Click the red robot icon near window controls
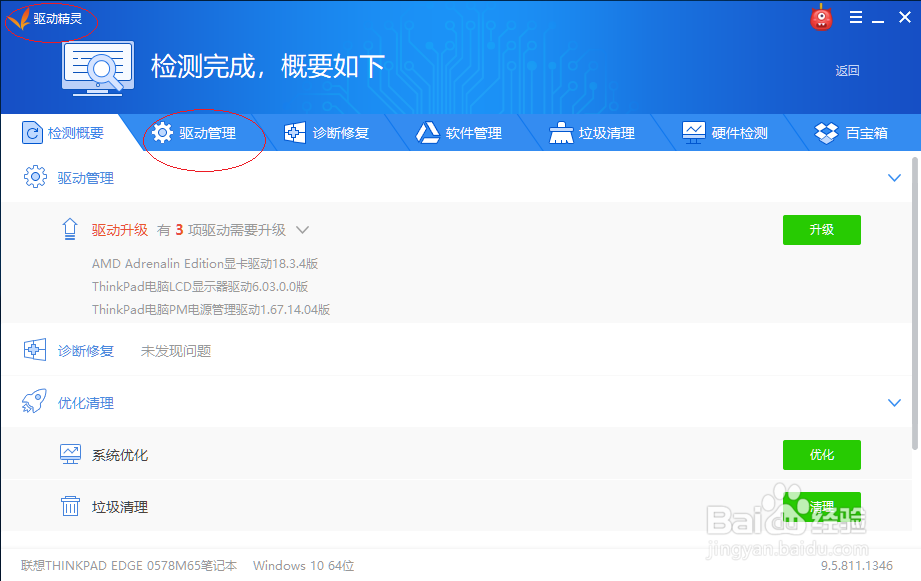This screenshot has height=581, width=921. click(x=820, y=17)
